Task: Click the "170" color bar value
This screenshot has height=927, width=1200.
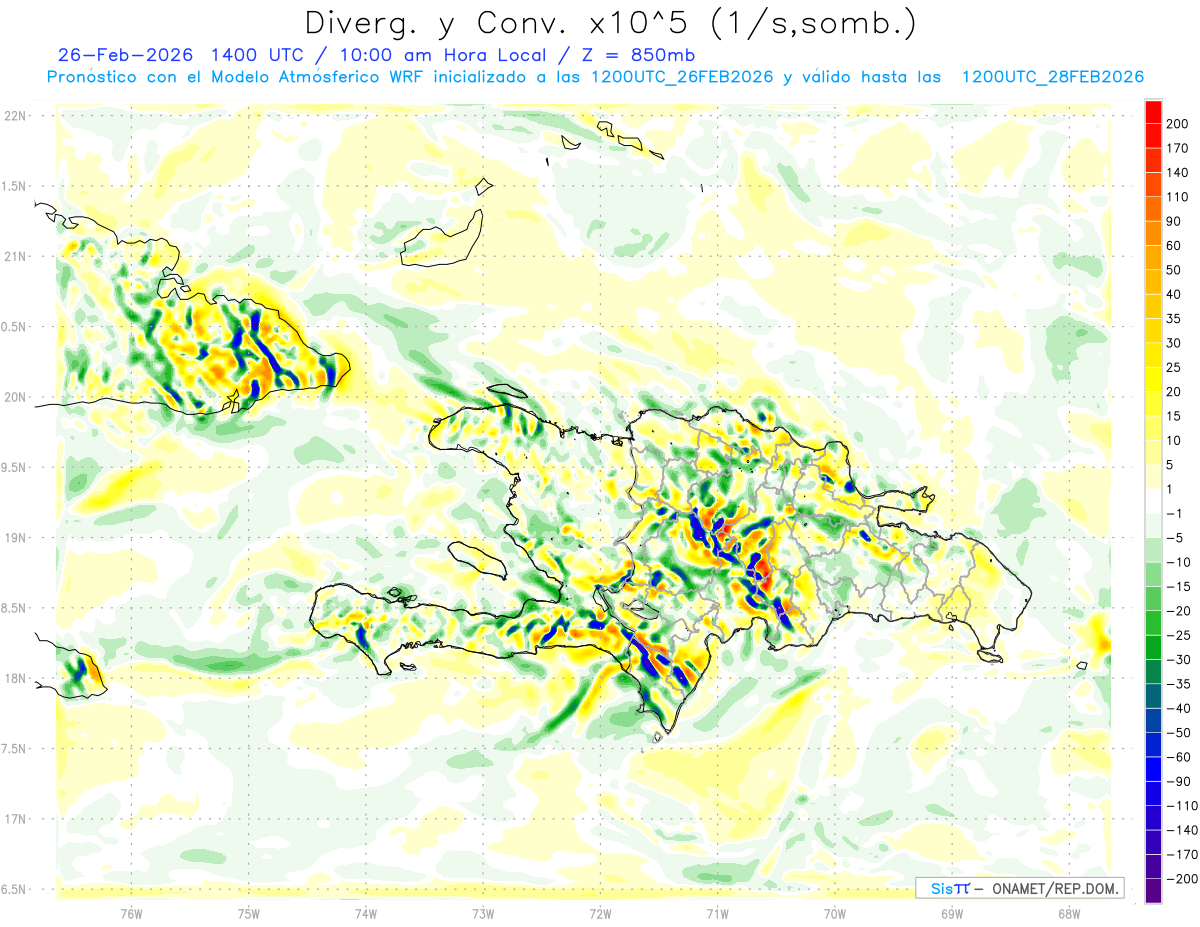Action: (1179, 148)
